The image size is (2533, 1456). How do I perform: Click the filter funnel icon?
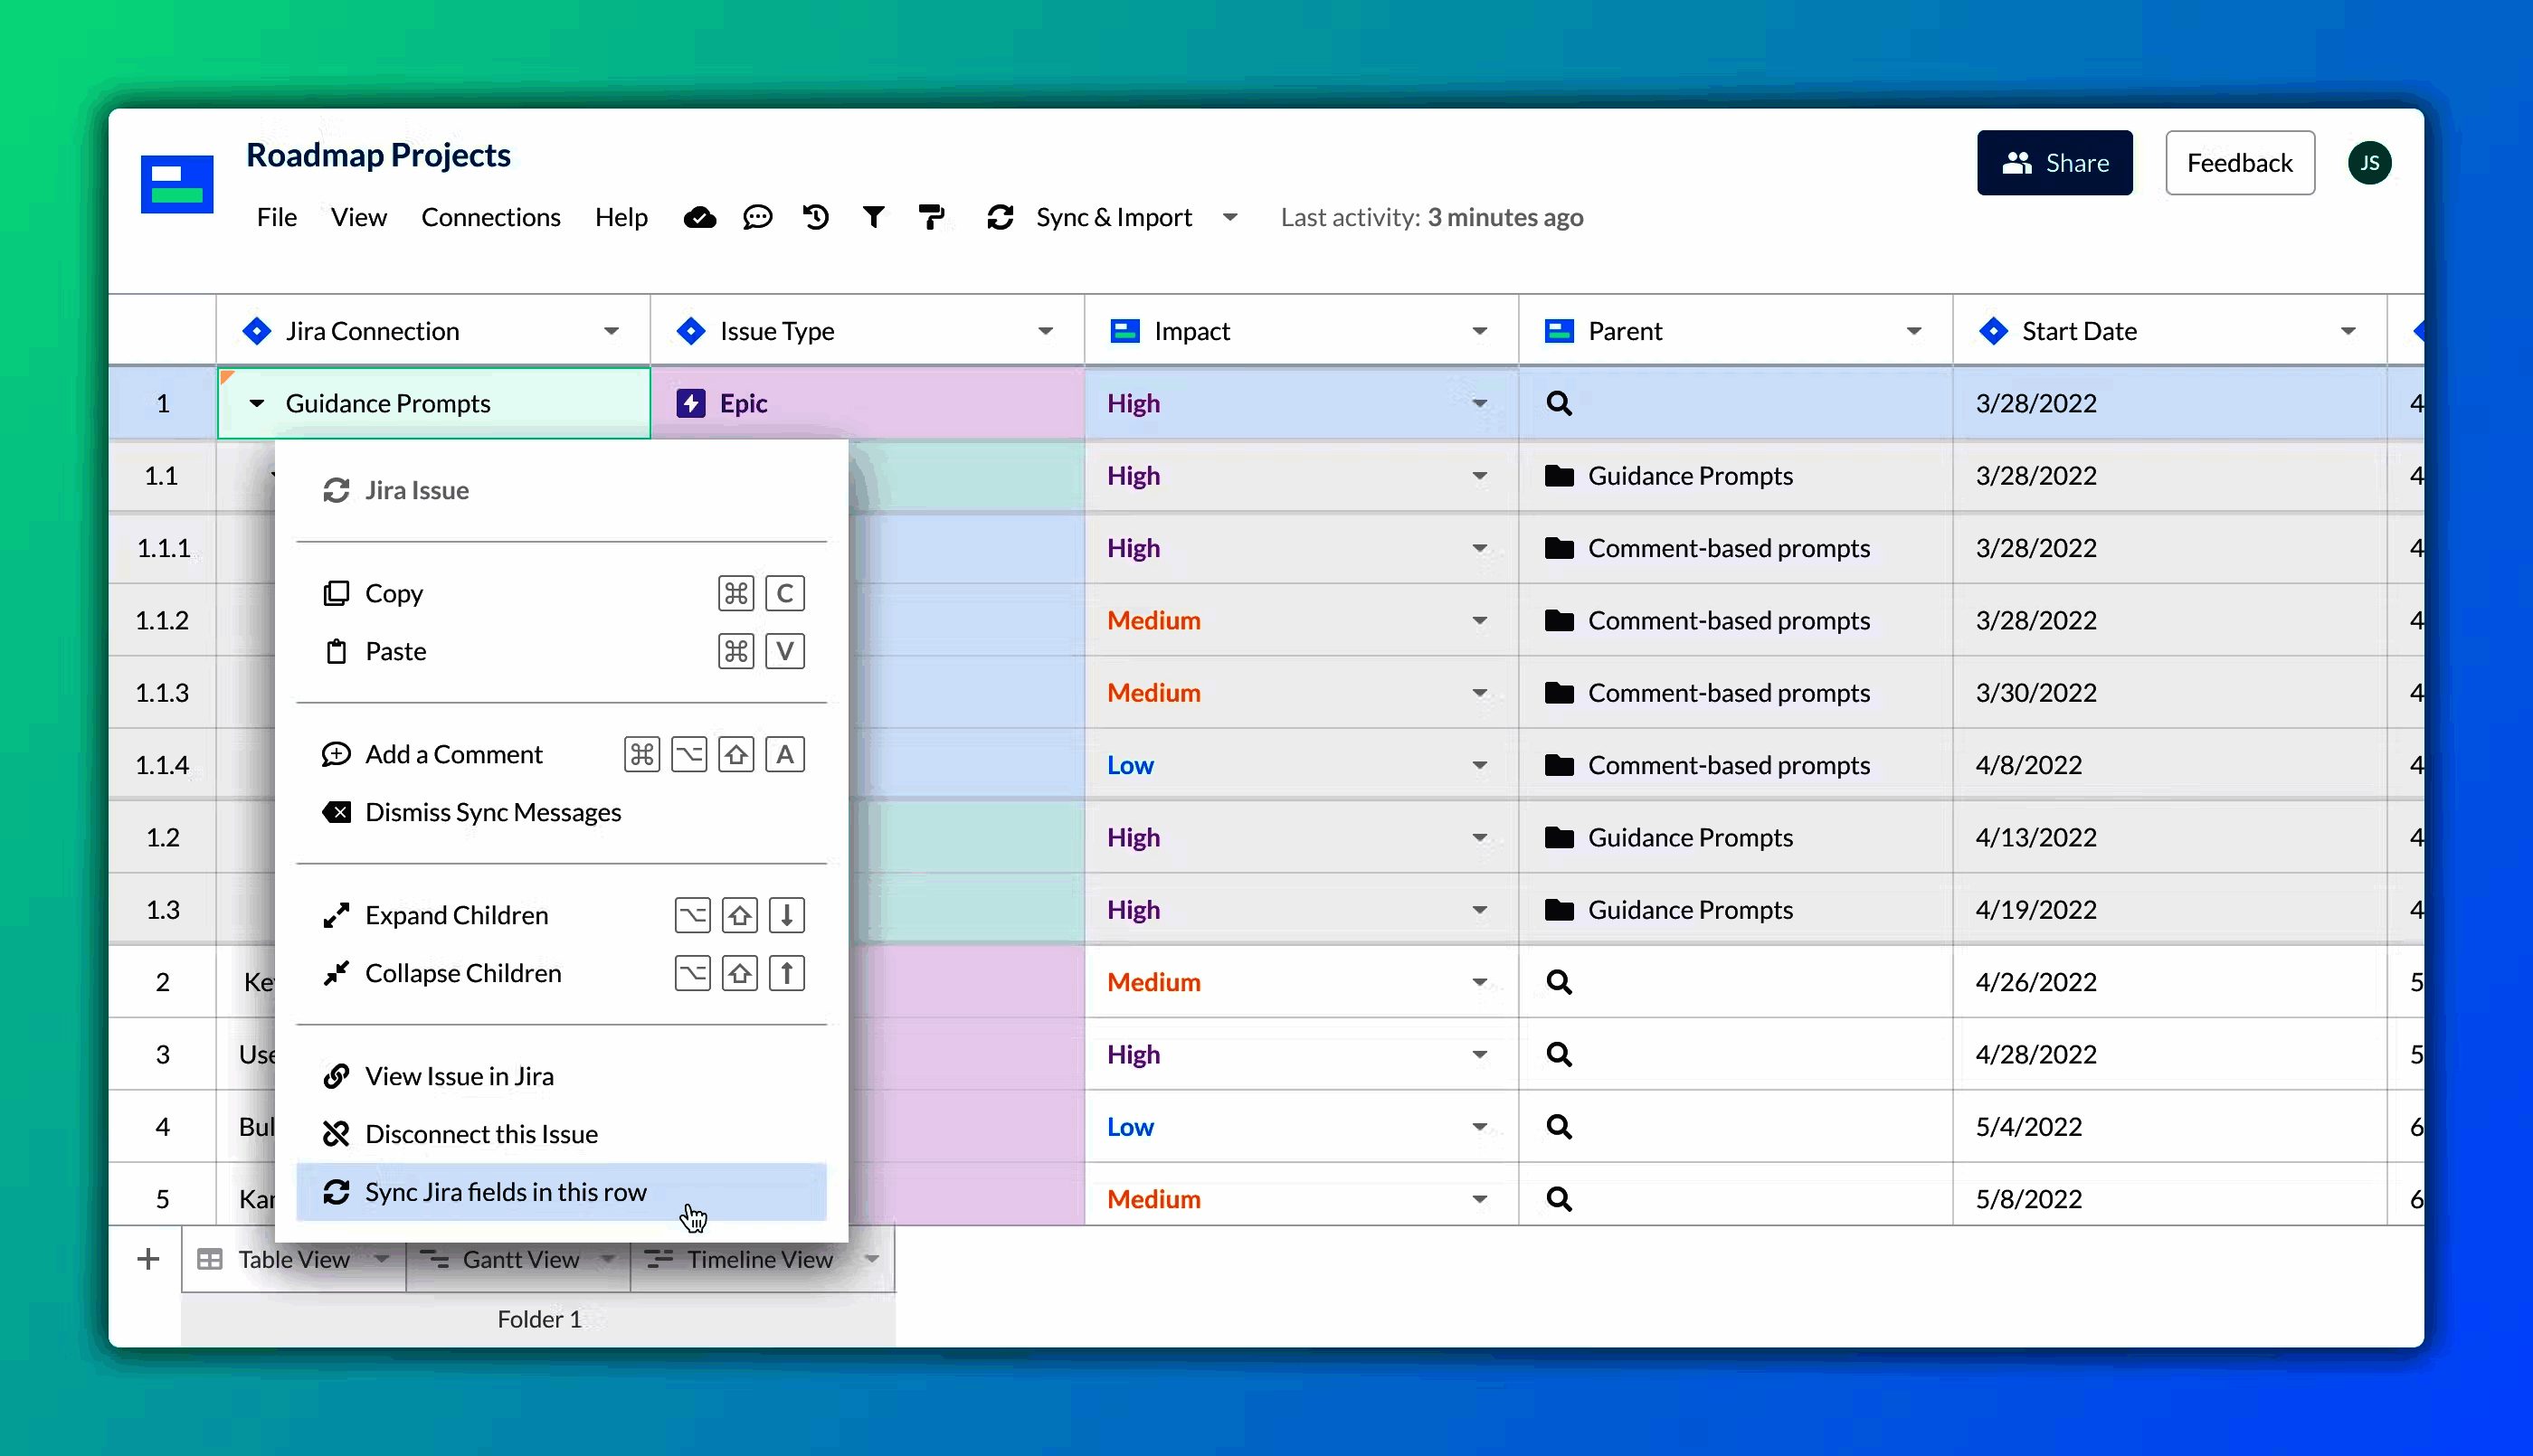click(873, 217)
